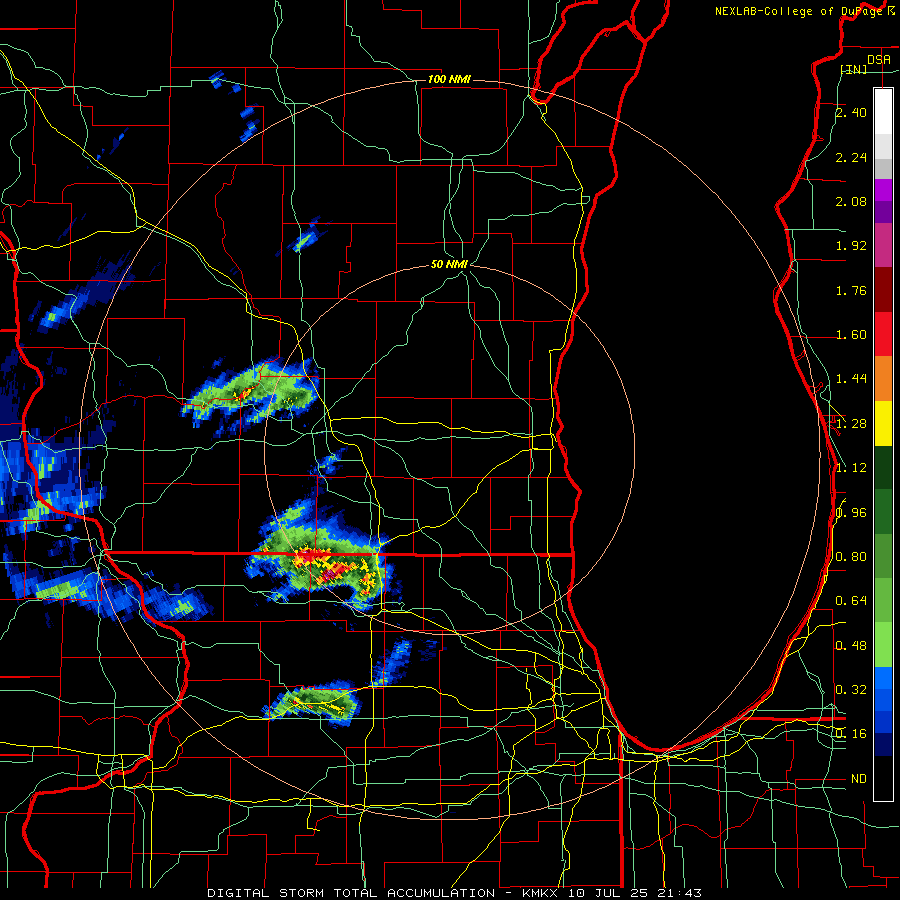Viewport: 900px width, 900px height.
Task: Click the [IN] units label
Action: click(x=854, y=69)
